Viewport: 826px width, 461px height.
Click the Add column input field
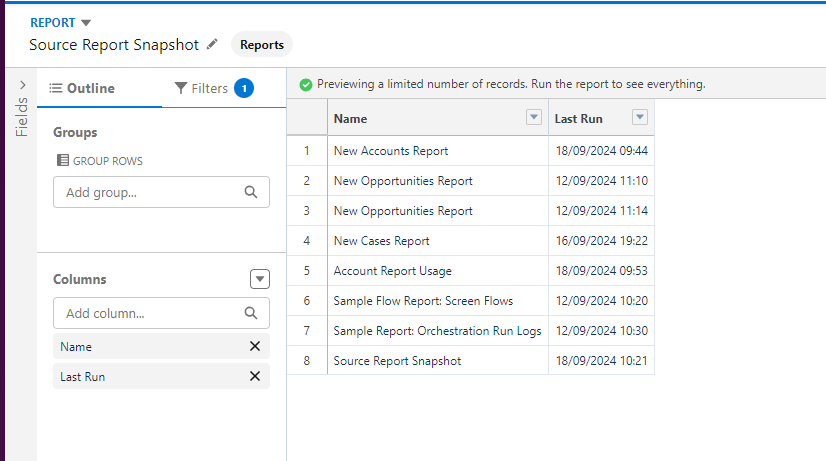click(150, 313)
